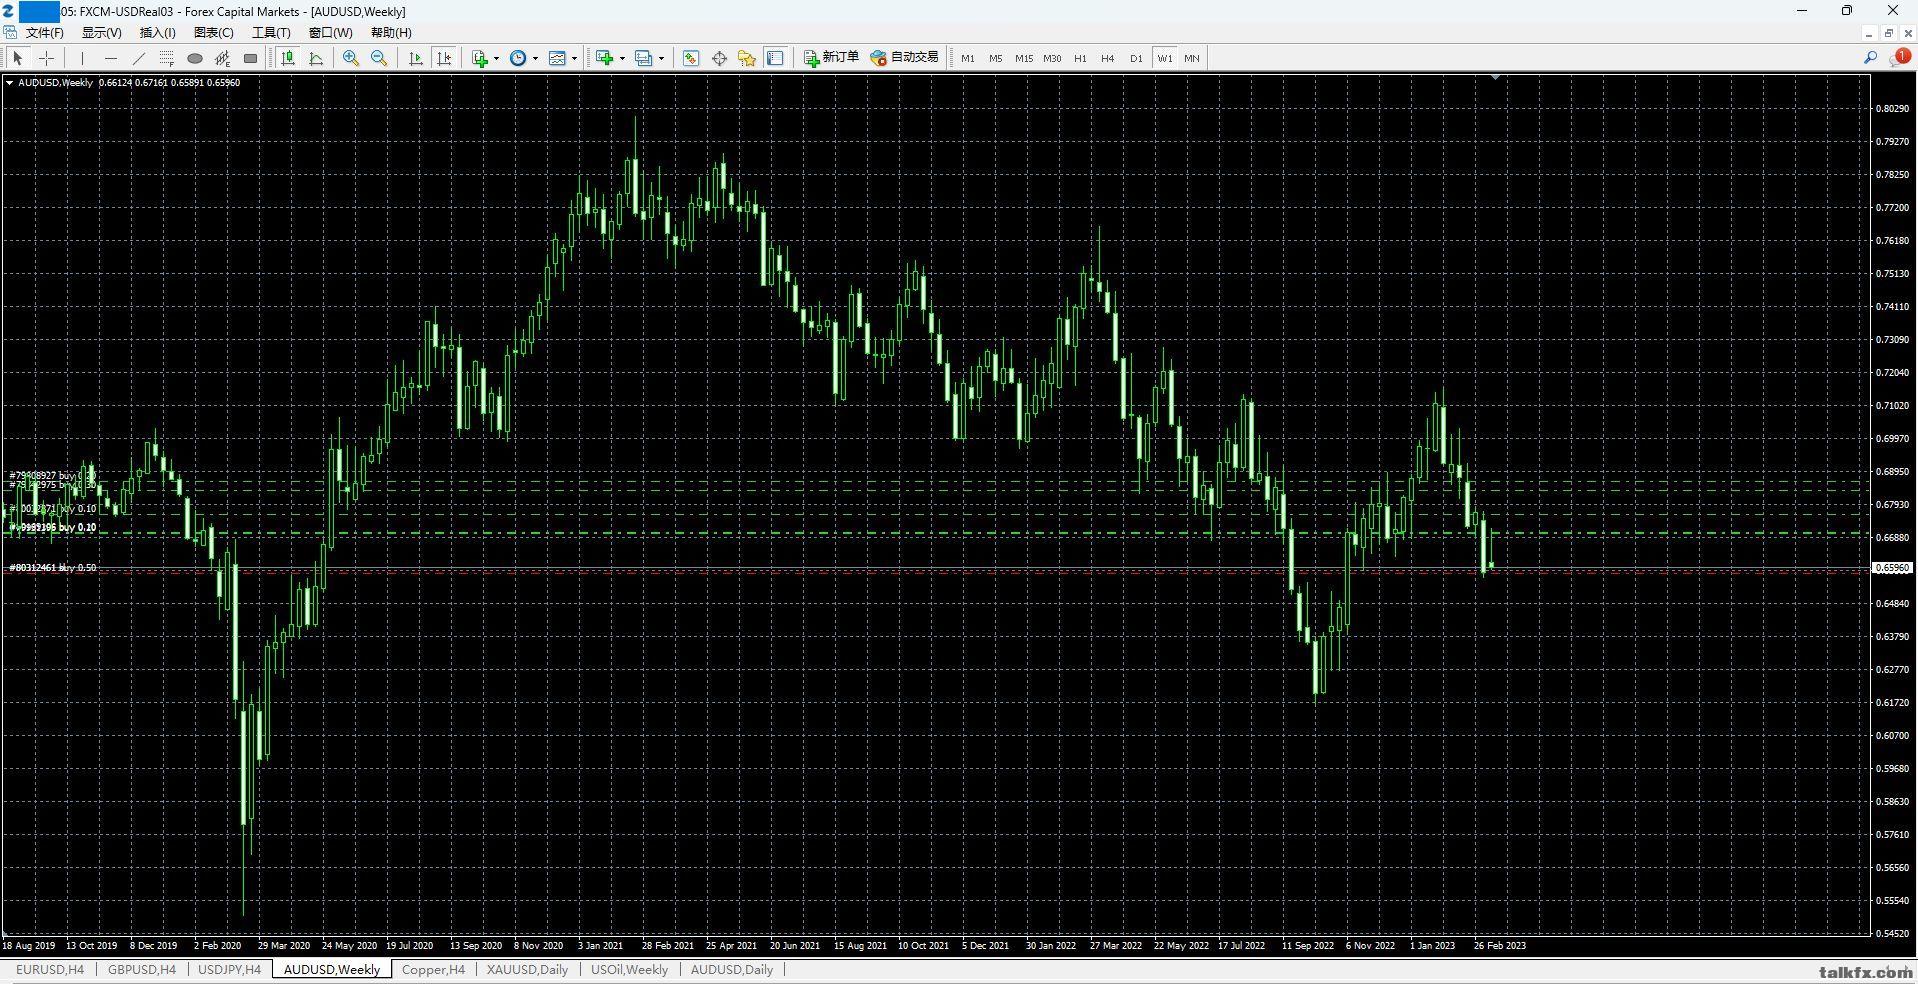Switch to the XAUUSD,Daily chart tab

pos(527,969)
